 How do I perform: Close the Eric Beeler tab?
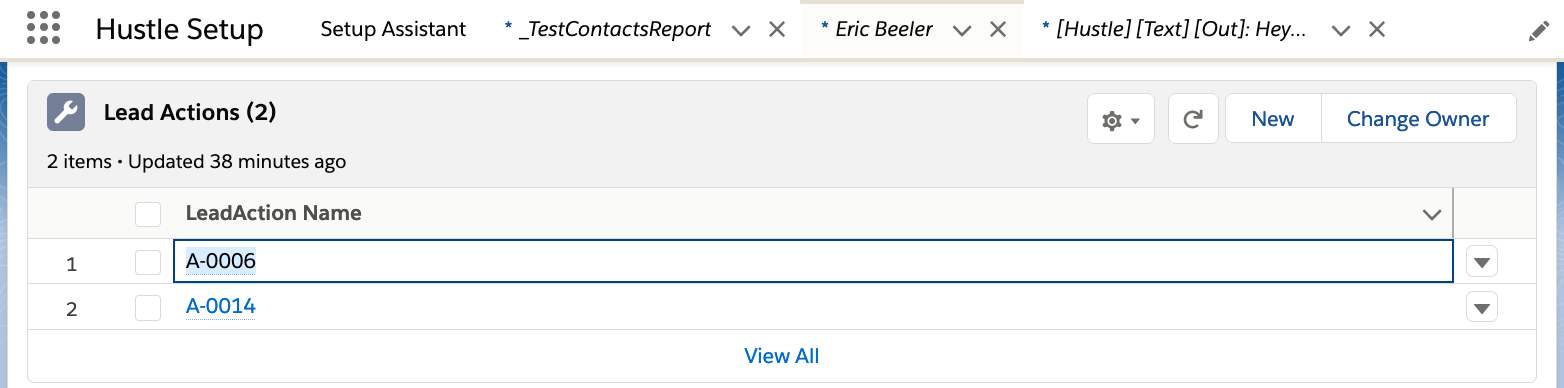997,30
